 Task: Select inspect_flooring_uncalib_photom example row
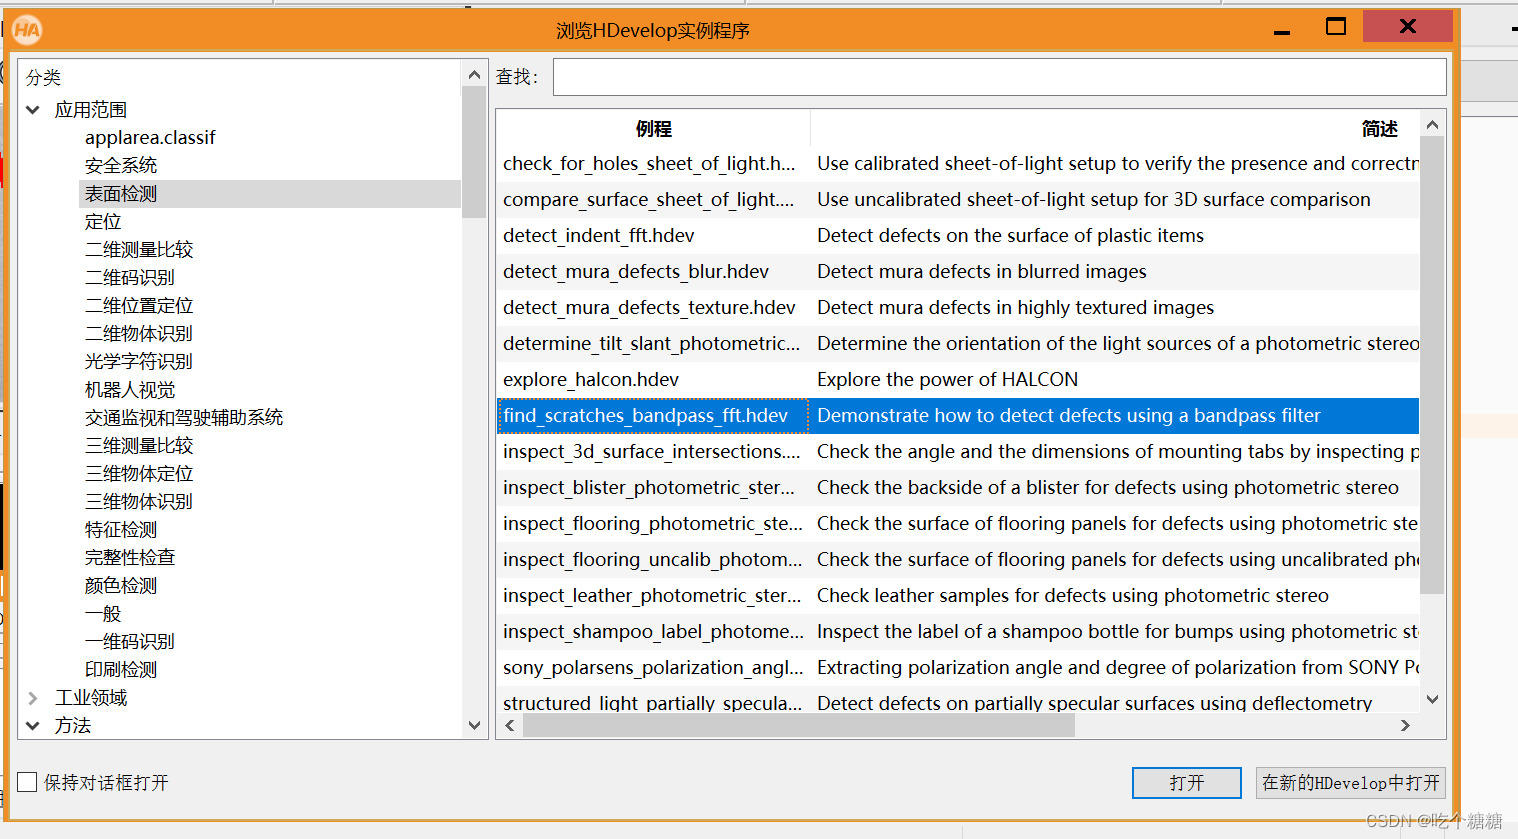[958, 560]
